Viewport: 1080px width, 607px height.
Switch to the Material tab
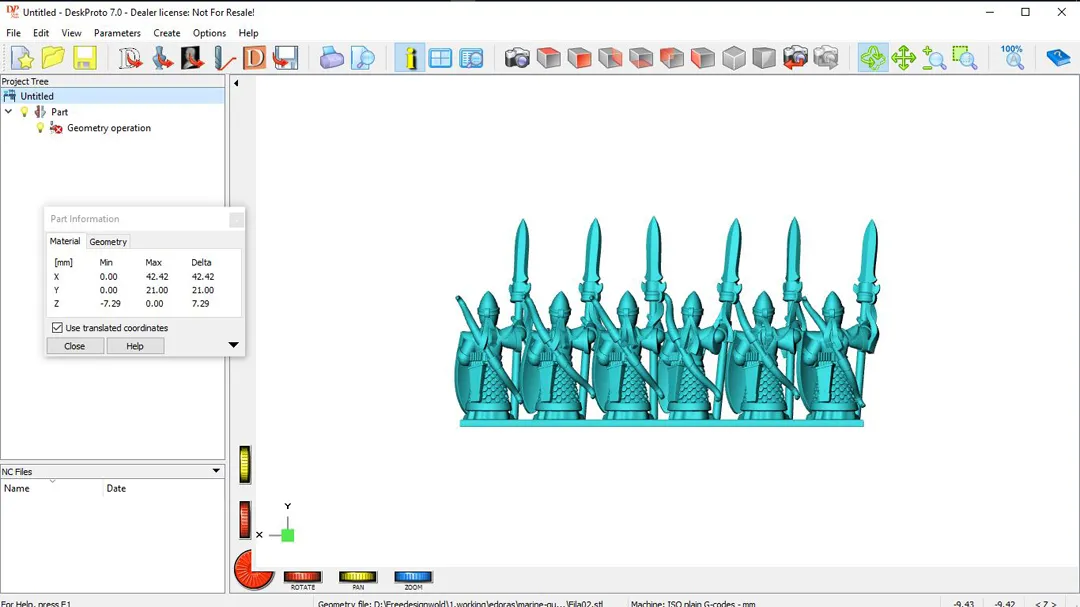pyautogui.click(x=65, y=241)
